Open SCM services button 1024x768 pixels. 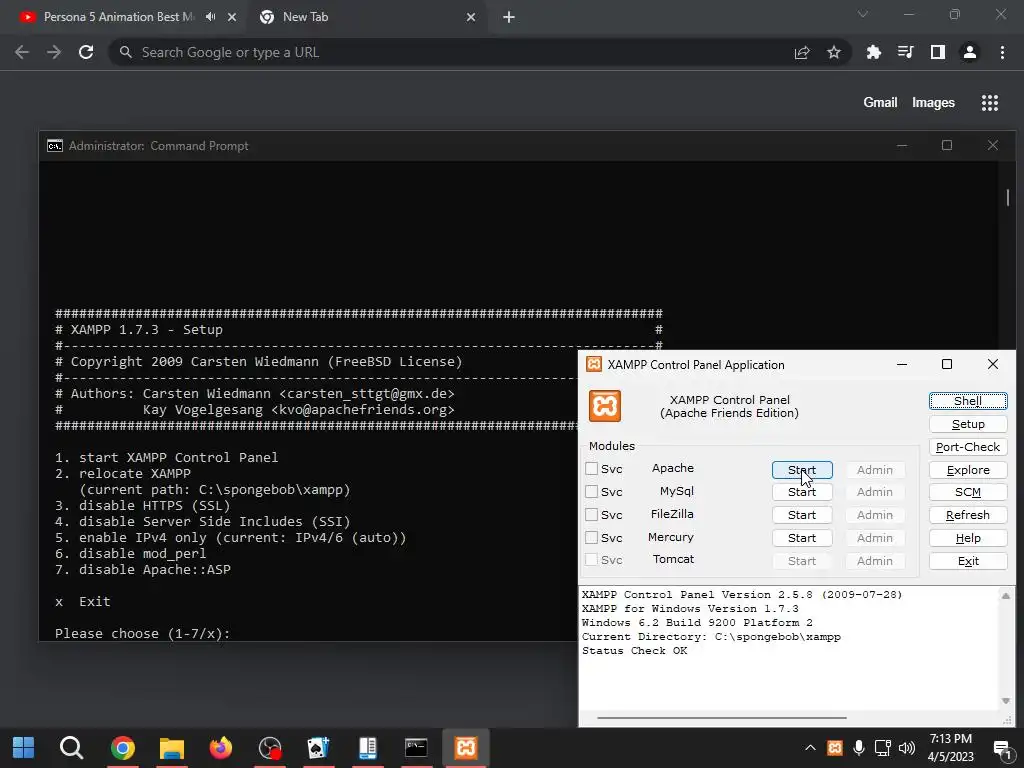tap(968, 492)
